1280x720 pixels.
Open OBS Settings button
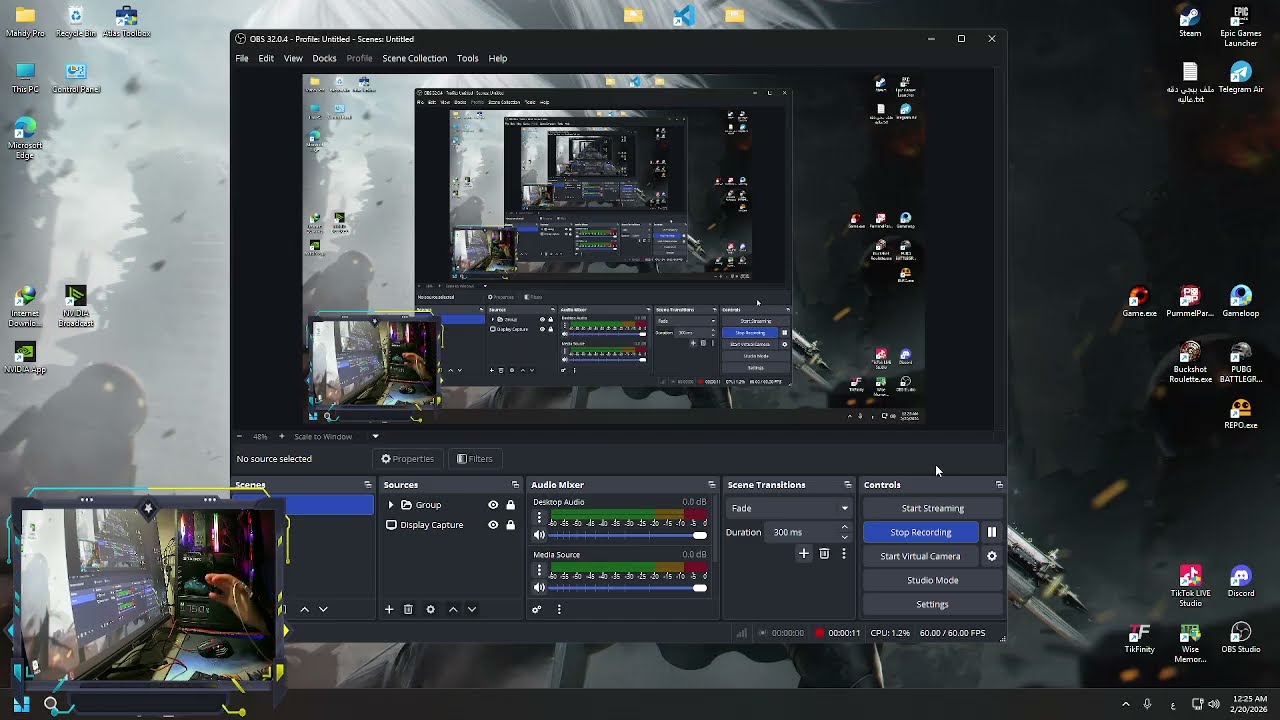[932, 604]
